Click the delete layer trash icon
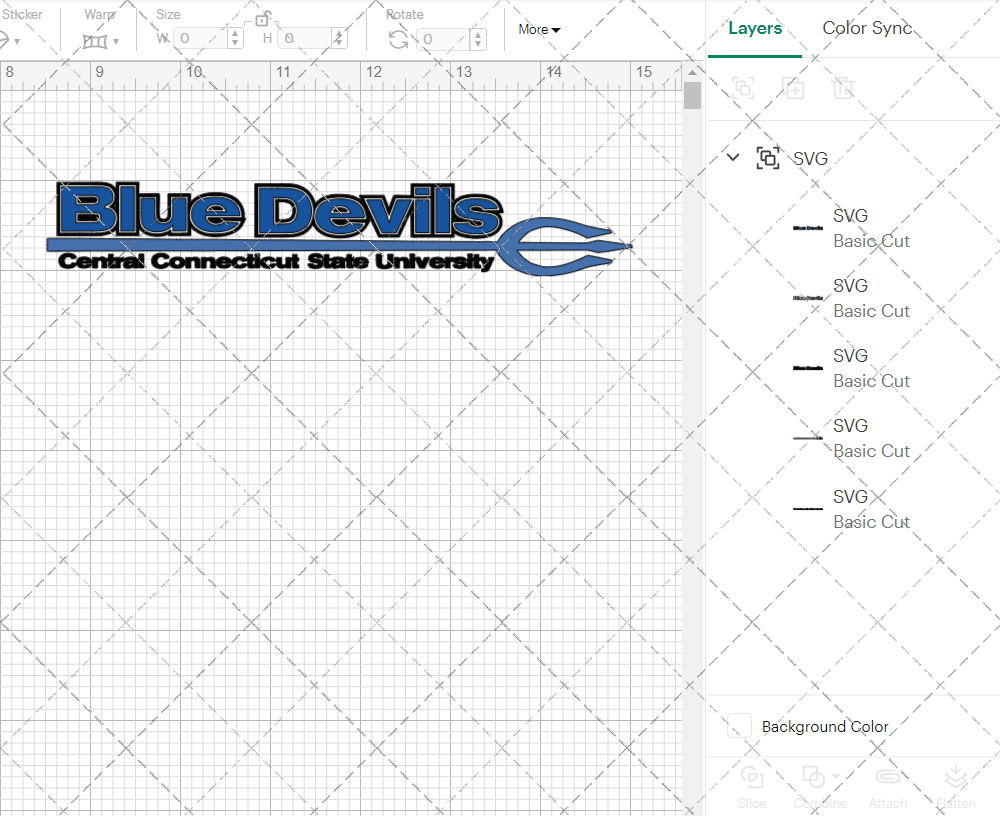 (844, 88)
